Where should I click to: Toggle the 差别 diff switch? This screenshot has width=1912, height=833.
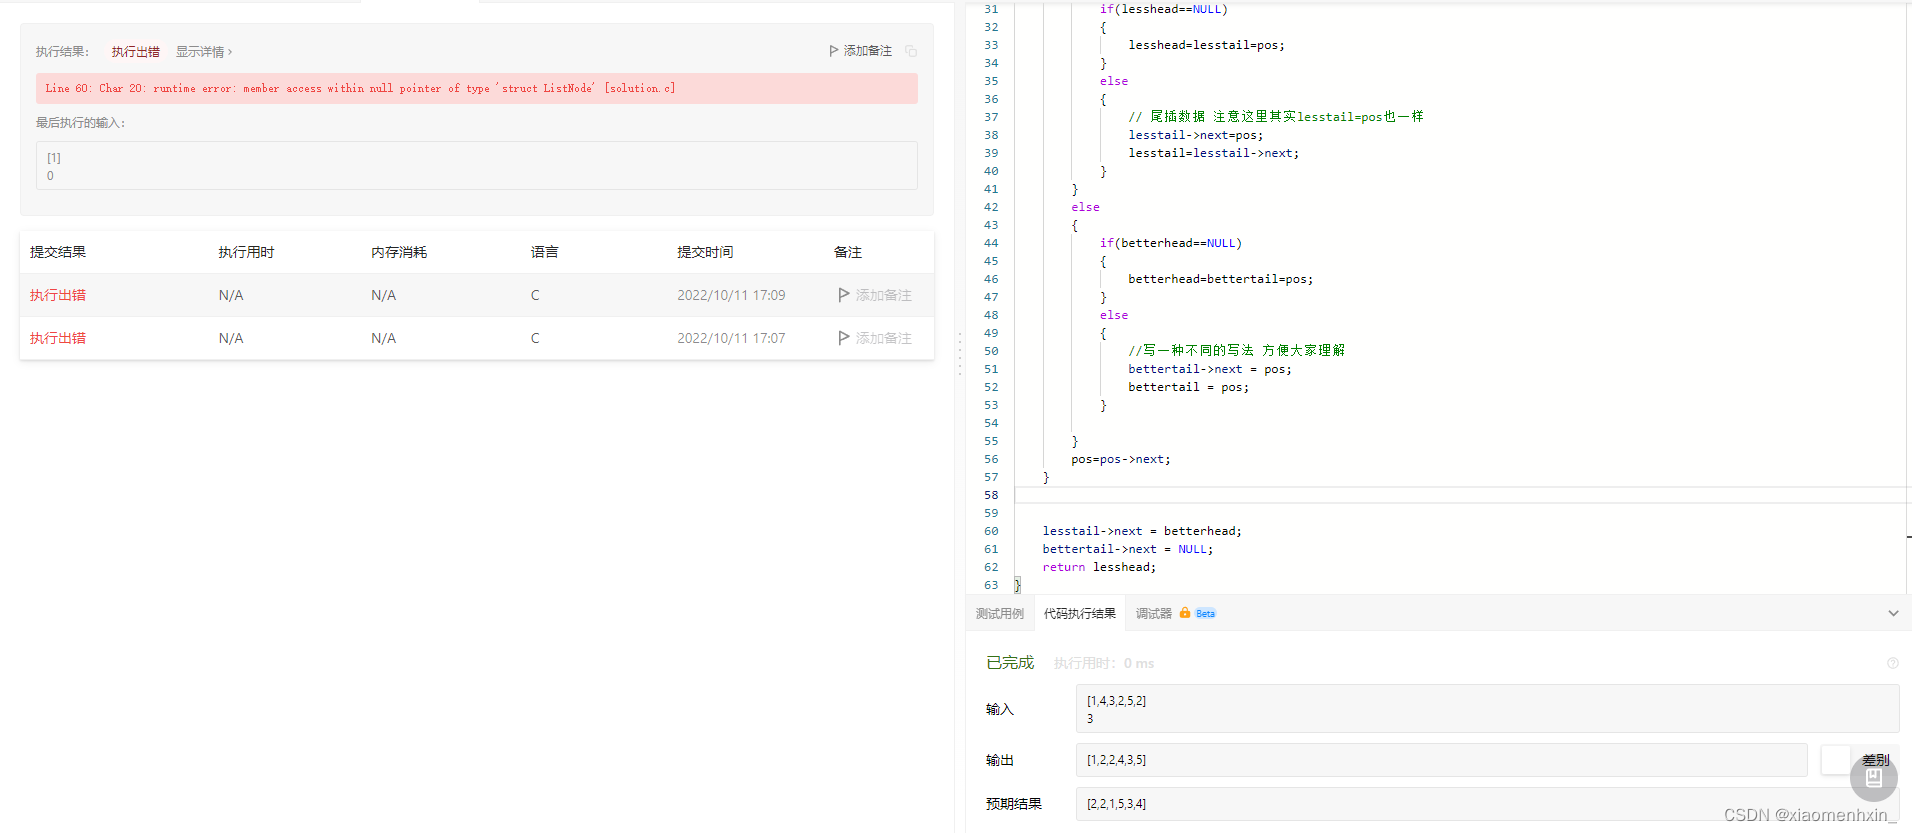(1858, 760)
